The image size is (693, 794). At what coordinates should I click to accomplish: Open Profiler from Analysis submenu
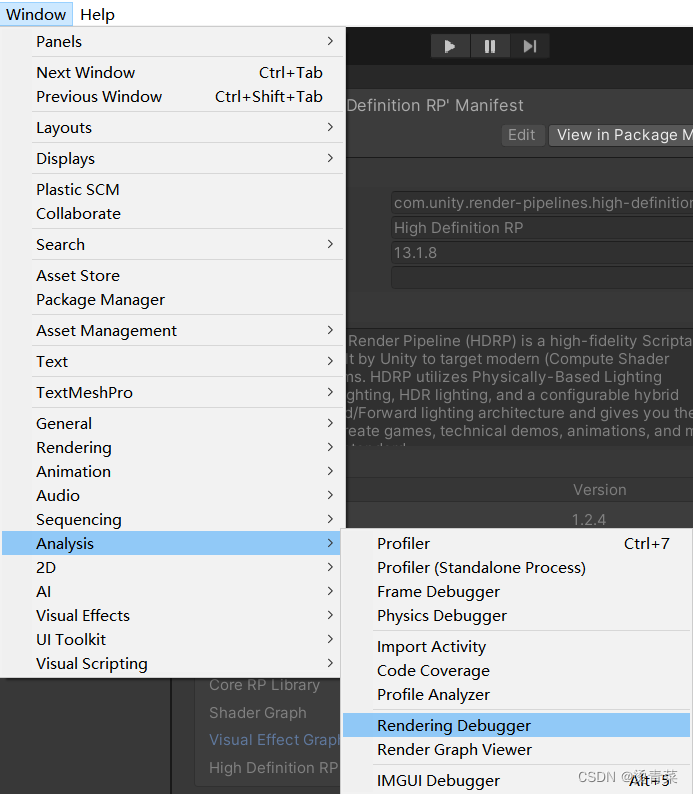pyautogui.click(x=516, y=543)
